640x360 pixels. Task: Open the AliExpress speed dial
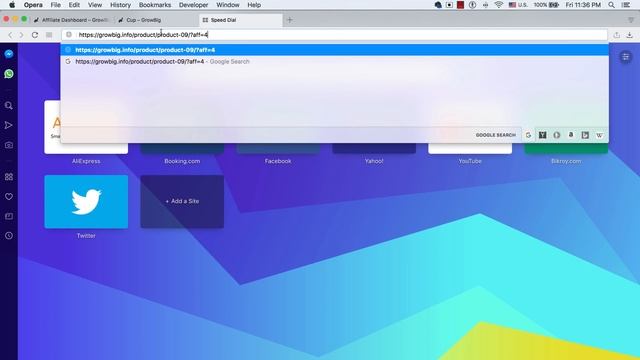[x=86, y=161]
